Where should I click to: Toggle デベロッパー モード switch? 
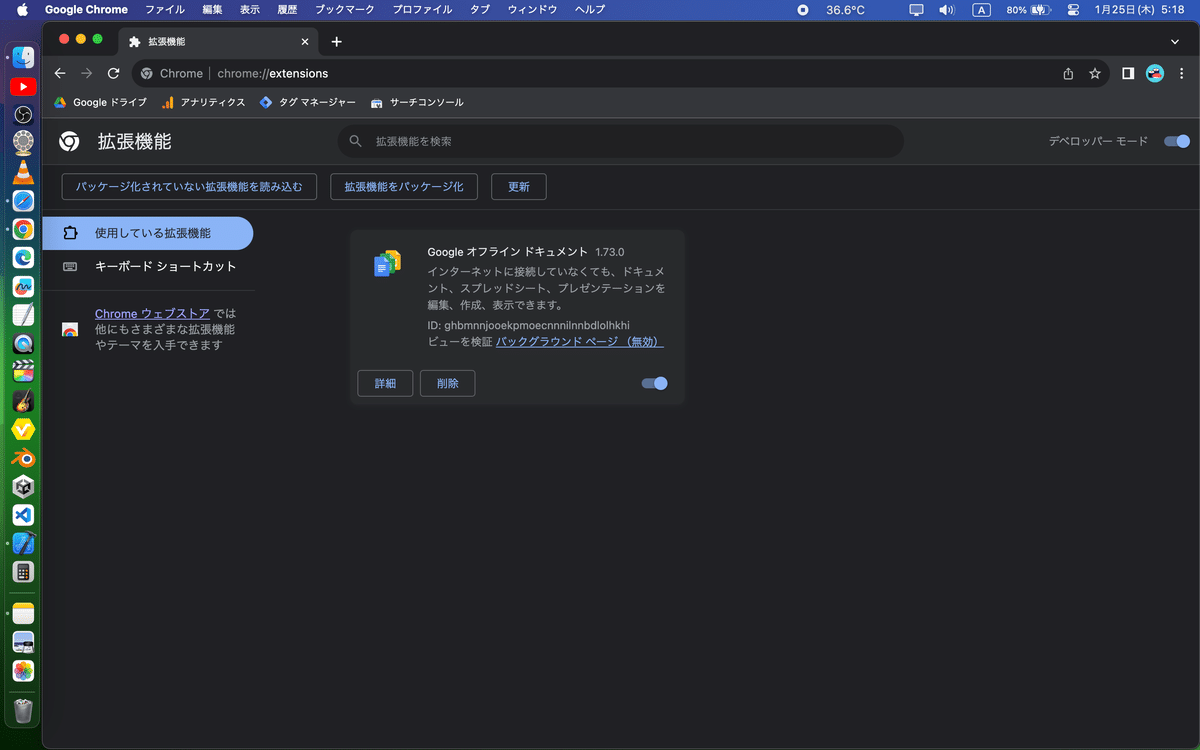(x=1177, y=141)
